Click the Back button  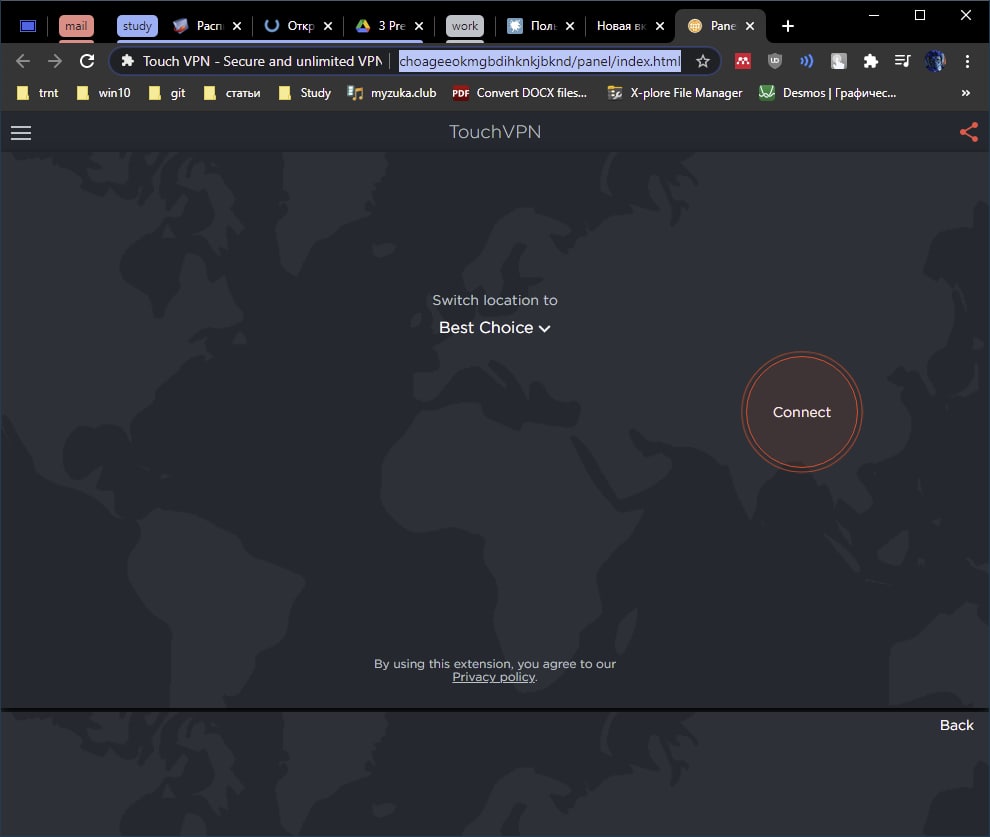coord(956,725)
